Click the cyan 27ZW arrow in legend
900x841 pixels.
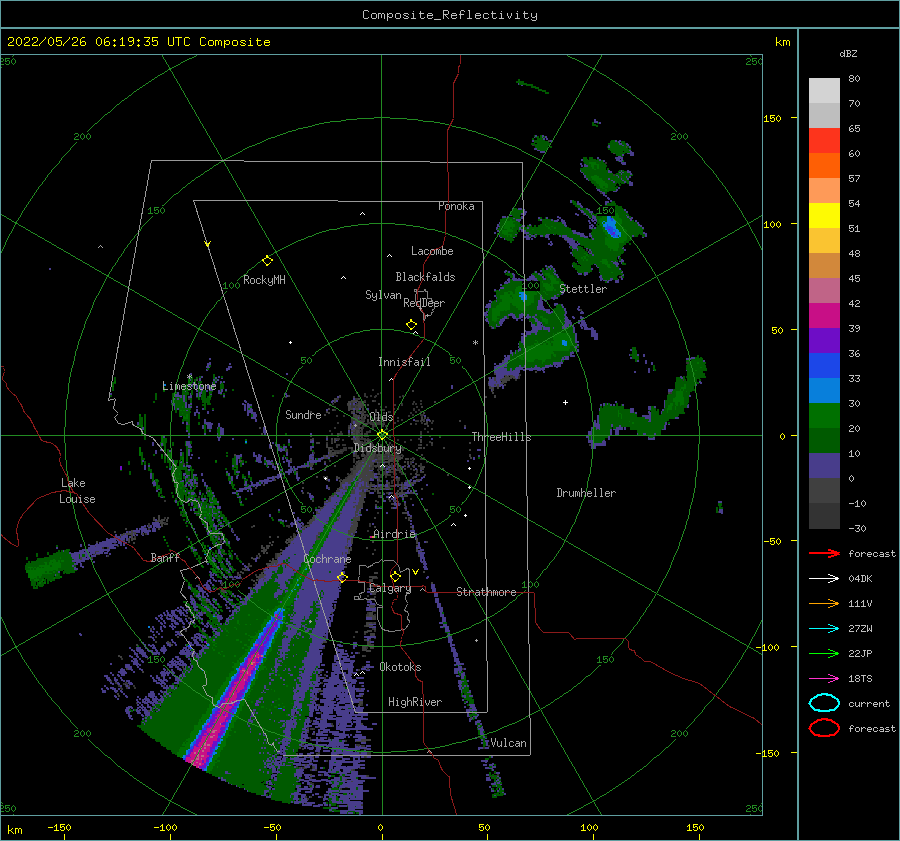[x=824, y=629]
